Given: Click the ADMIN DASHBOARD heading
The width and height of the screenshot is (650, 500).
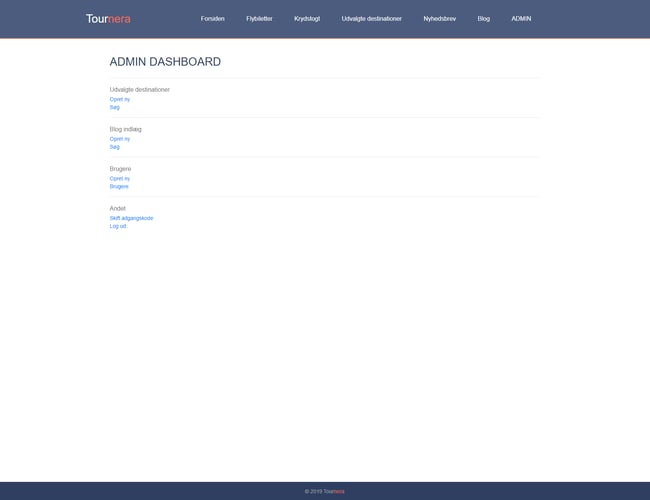Looking at the screenshot, I should pos(165,62).
